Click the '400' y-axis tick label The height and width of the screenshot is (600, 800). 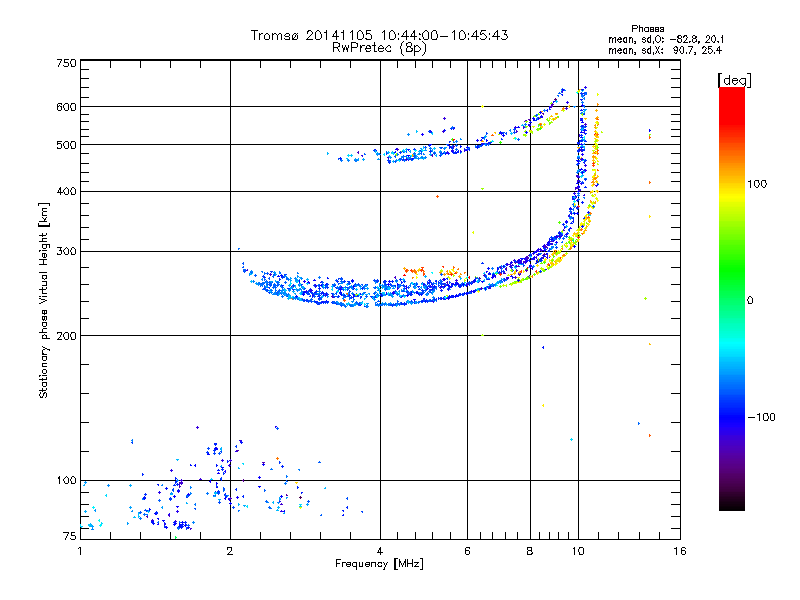click(x=67, y=191)
